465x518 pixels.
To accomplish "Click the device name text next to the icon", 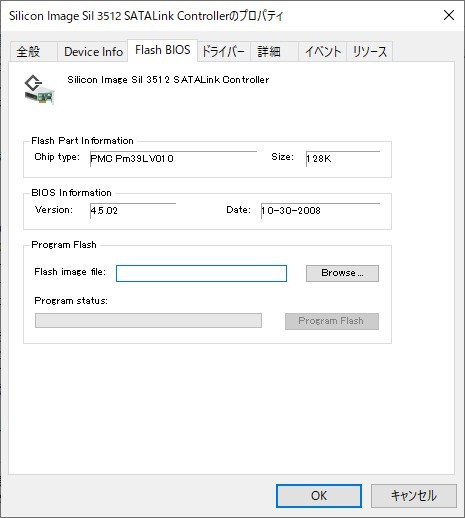I will pyautogui.click(x=168, y=80).
